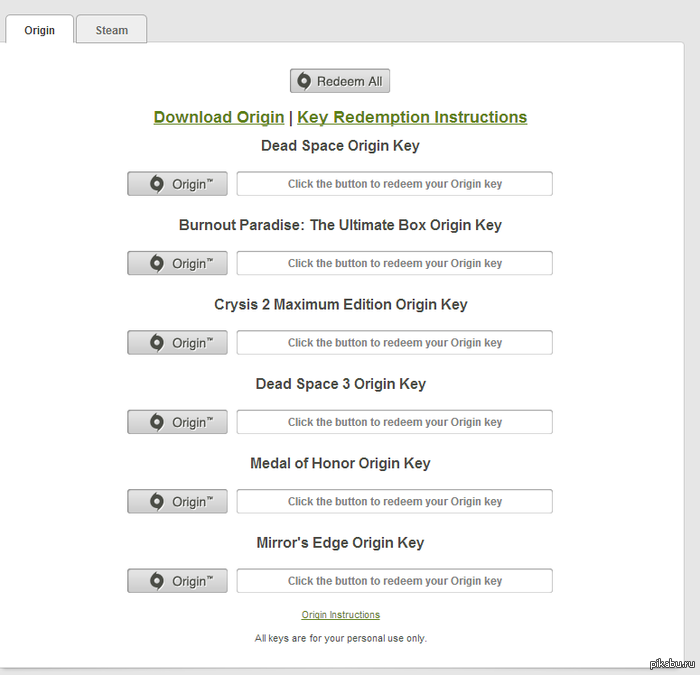Click Mirror's Edge Origin Key heading
The image size is (700, 675).
(340, 543)
